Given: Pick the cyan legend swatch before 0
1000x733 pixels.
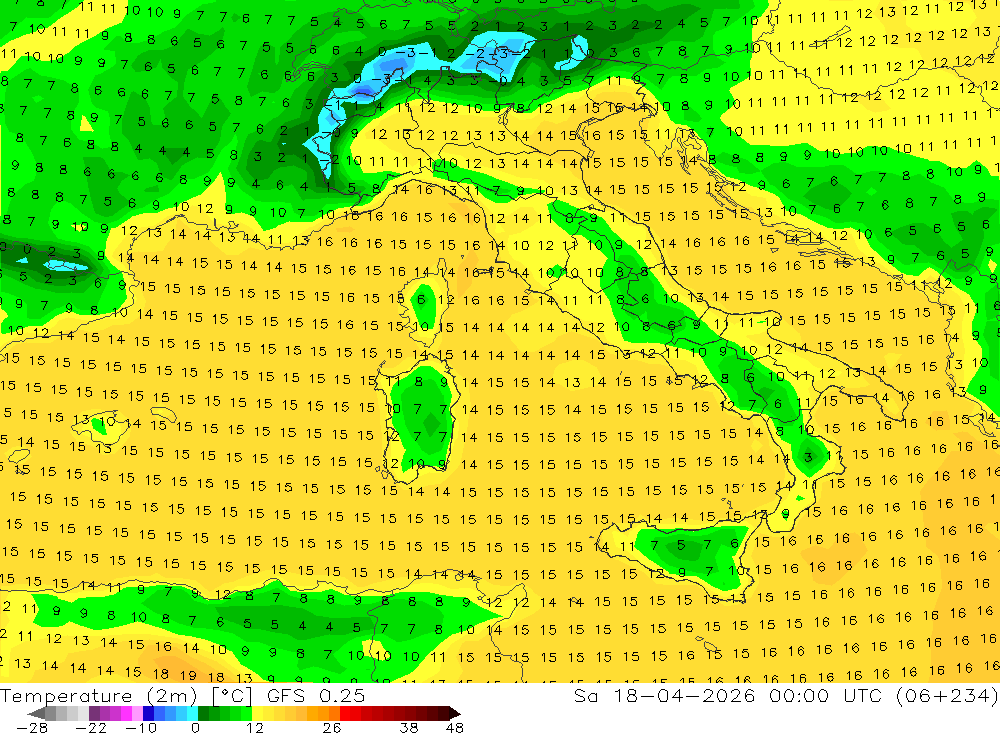Looking at the screenshot, I should click(x=192, y=714).
